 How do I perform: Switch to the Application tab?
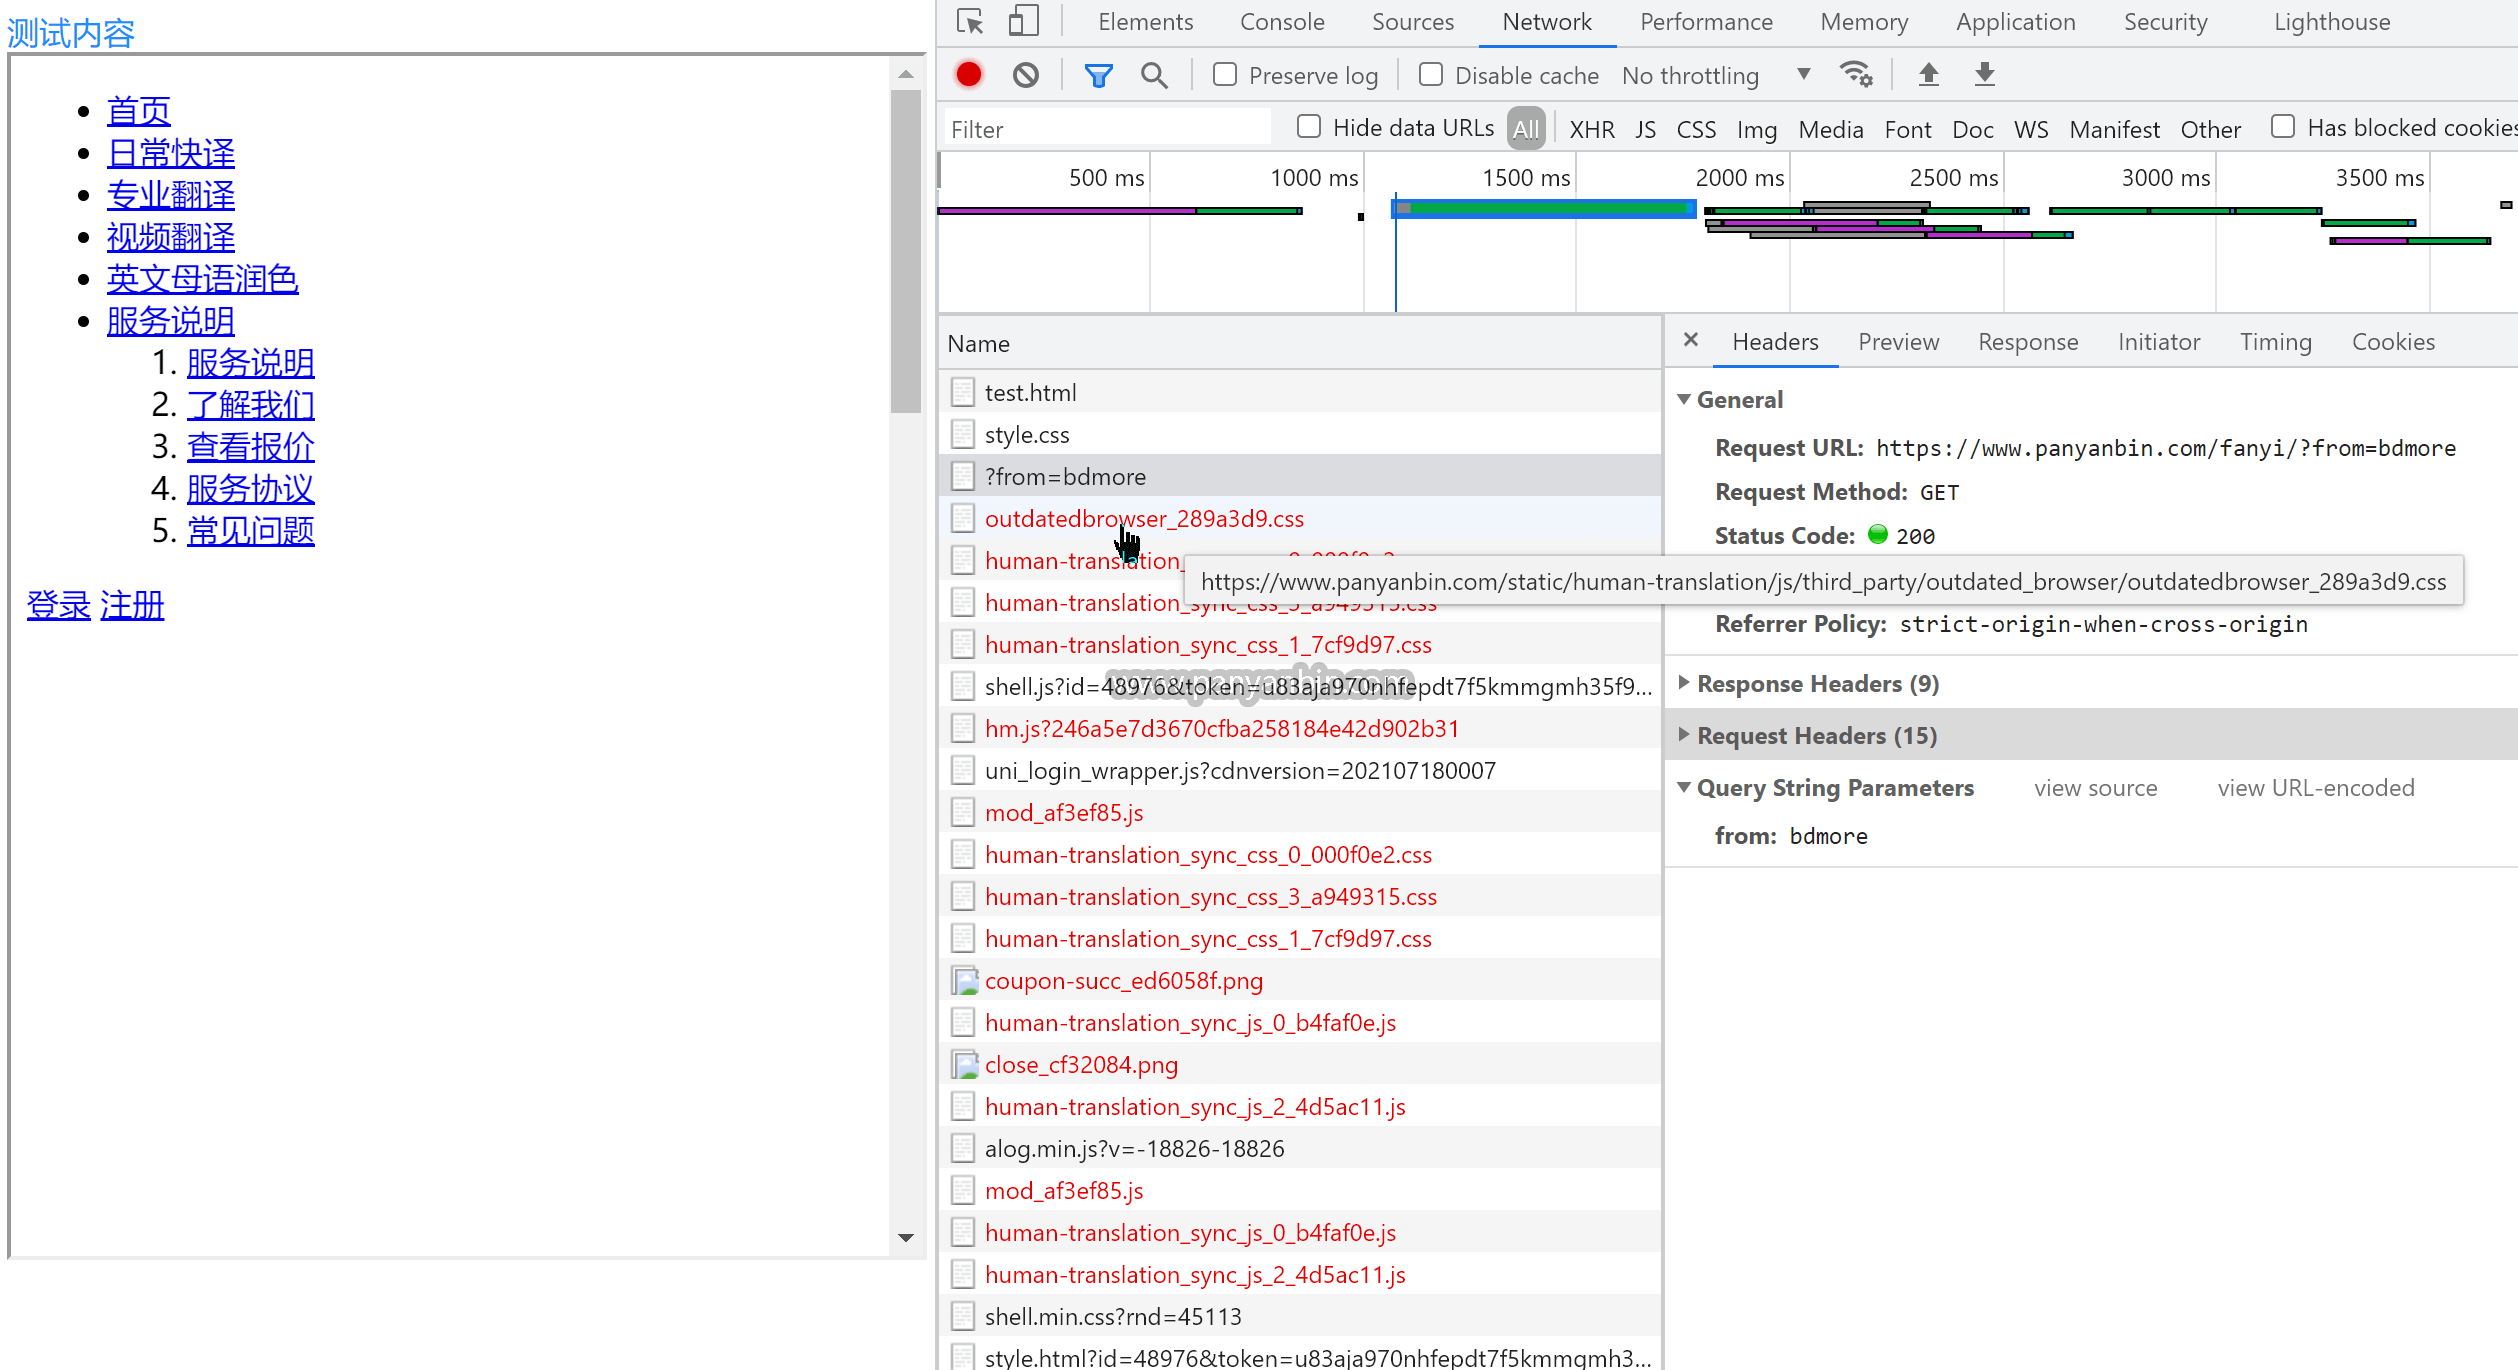[2015, 22]
